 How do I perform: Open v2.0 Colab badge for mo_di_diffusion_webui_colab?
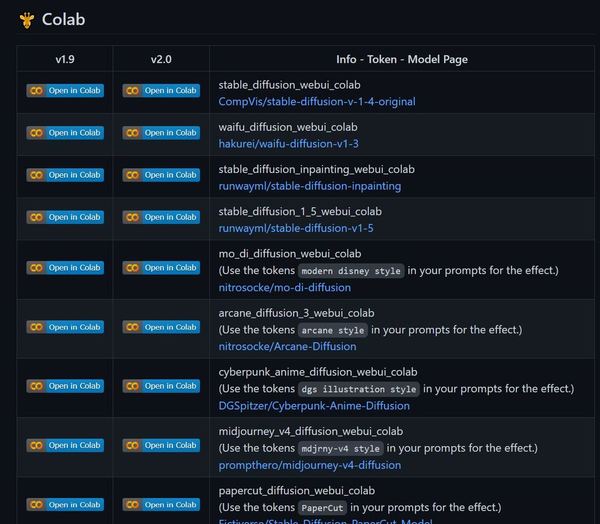(x=161, y=268)
